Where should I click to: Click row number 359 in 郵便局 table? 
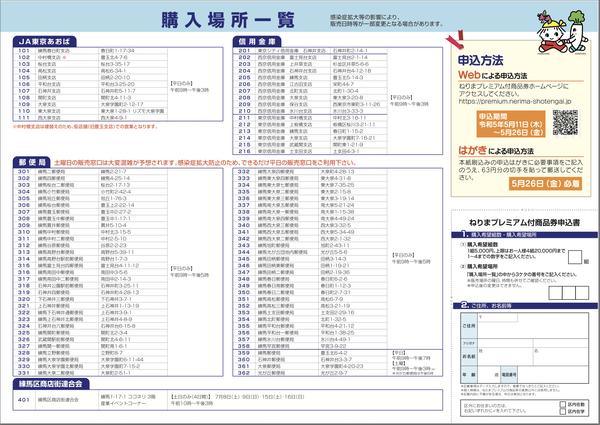click(244, 353)
